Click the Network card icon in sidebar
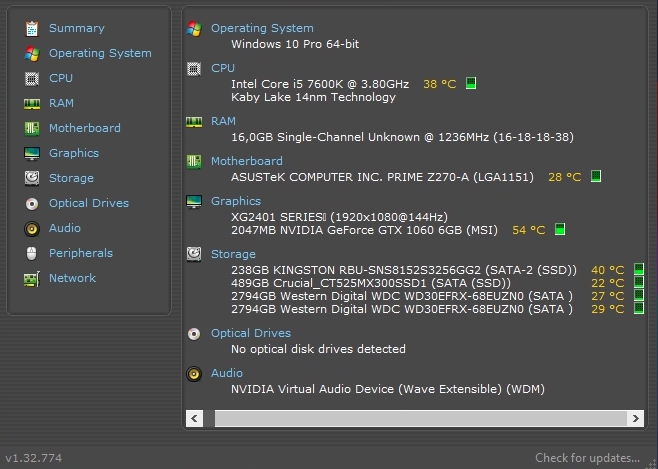The height and width of the screenshot is (469, 658). click(32, 279)
